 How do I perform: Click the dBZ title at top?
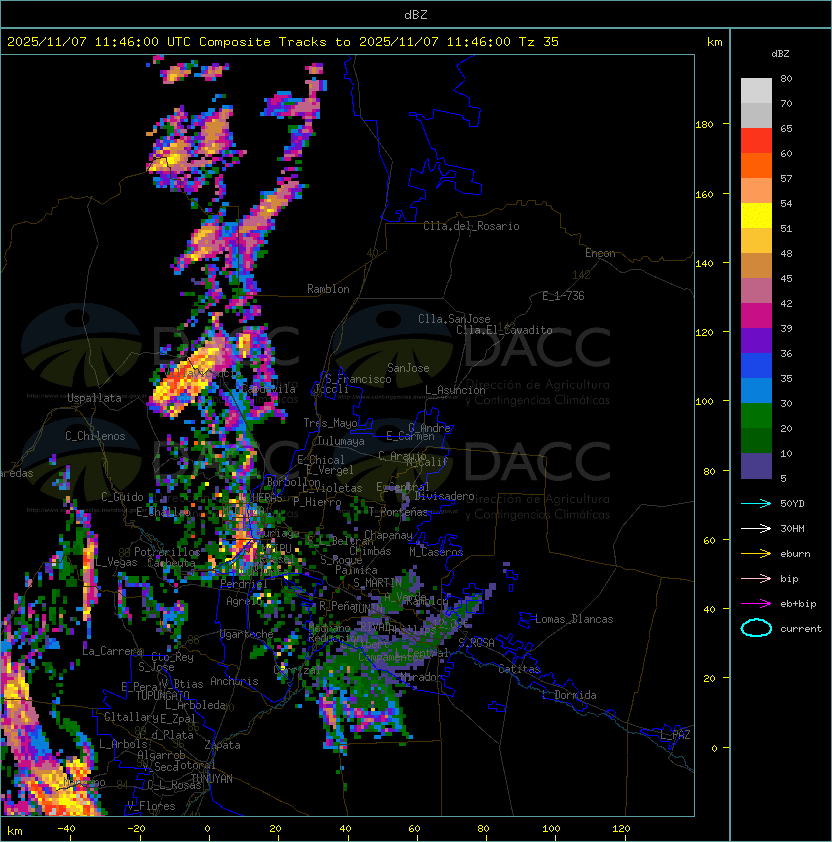tap(416, 15)
